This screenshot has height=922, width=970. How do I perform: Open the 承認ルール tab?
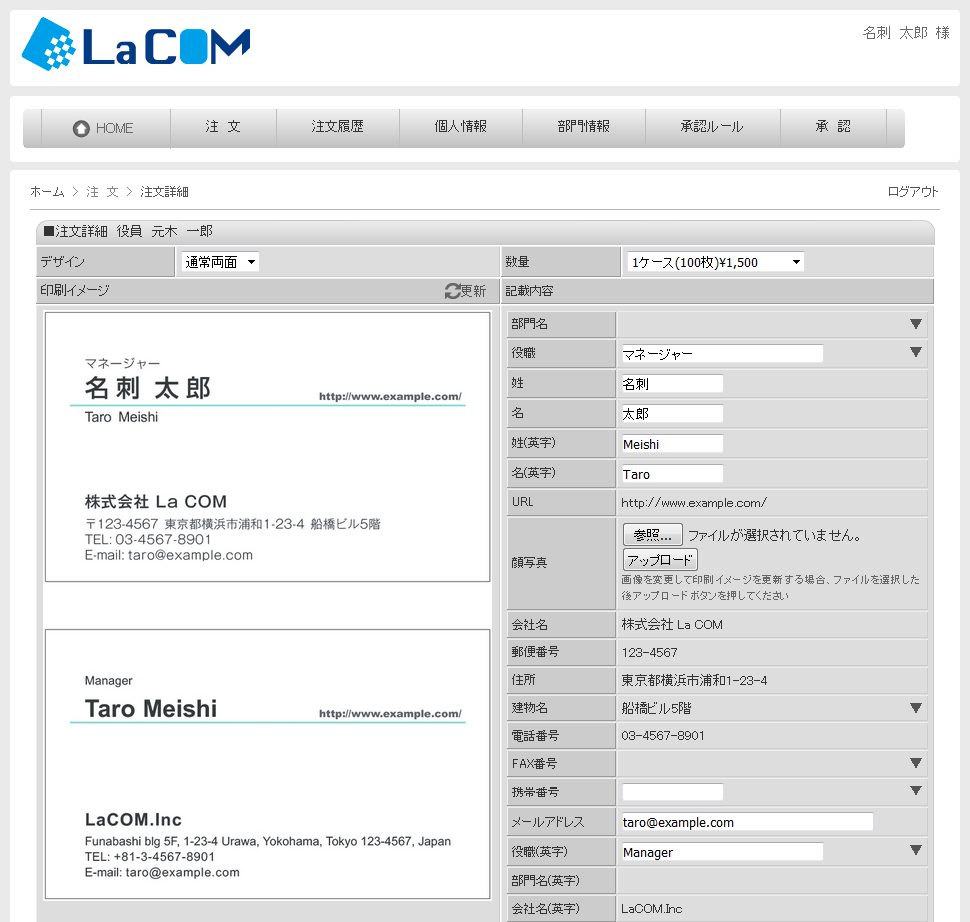[x=711, y=127]
